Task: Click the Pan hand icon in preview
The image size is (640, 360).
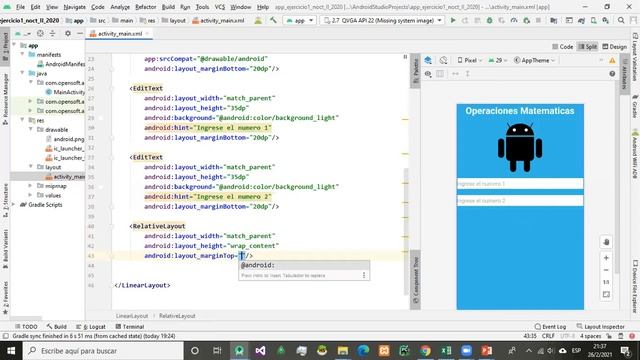Action: coord(607,242)
